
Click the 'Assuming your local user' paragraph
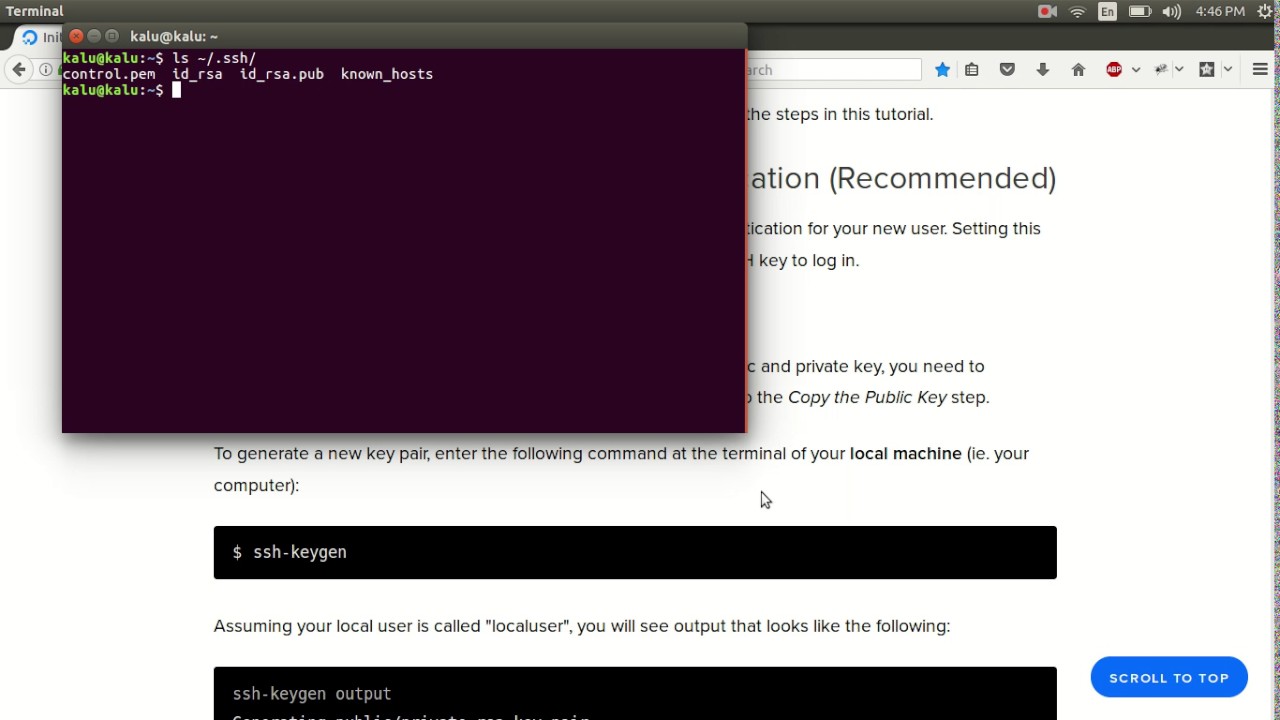[x=582, y=626]
